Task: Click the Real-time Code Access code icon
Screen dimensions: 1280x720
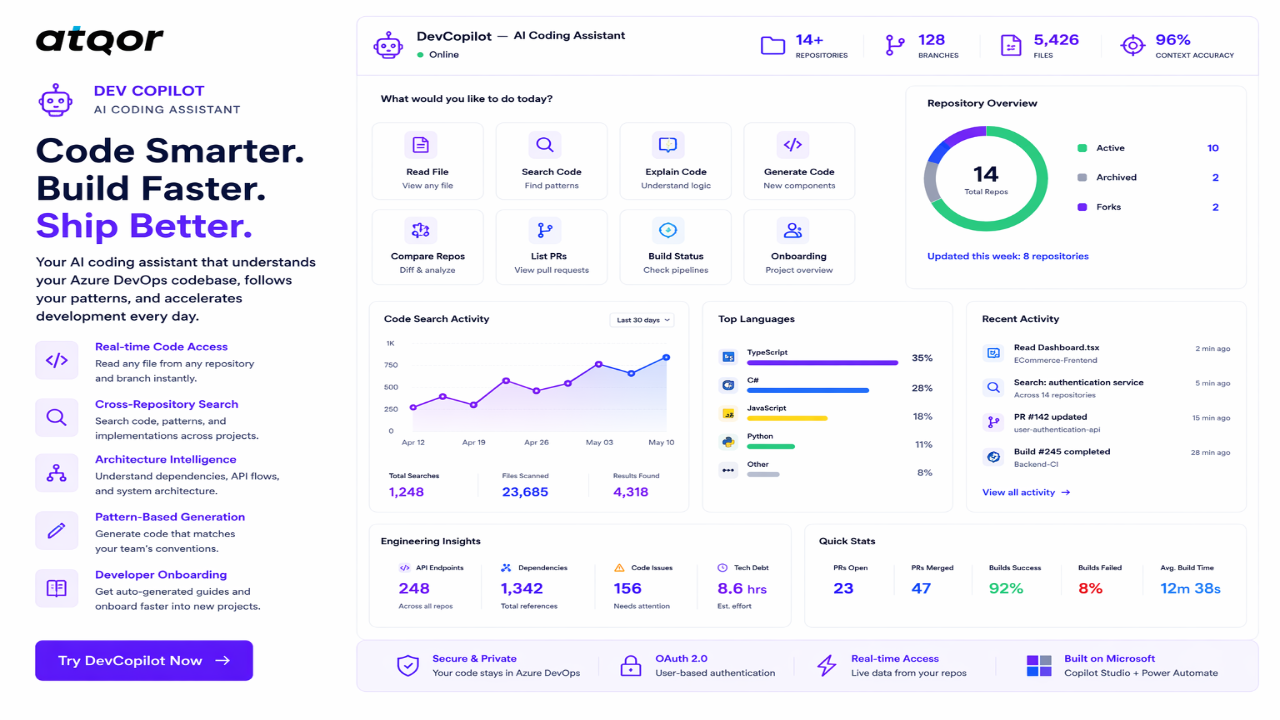Action: [x=57, y=360]
